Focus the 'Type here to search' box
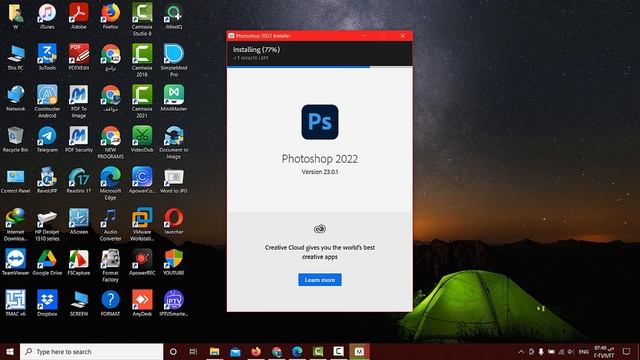The image size is (640, 360). 91,351
